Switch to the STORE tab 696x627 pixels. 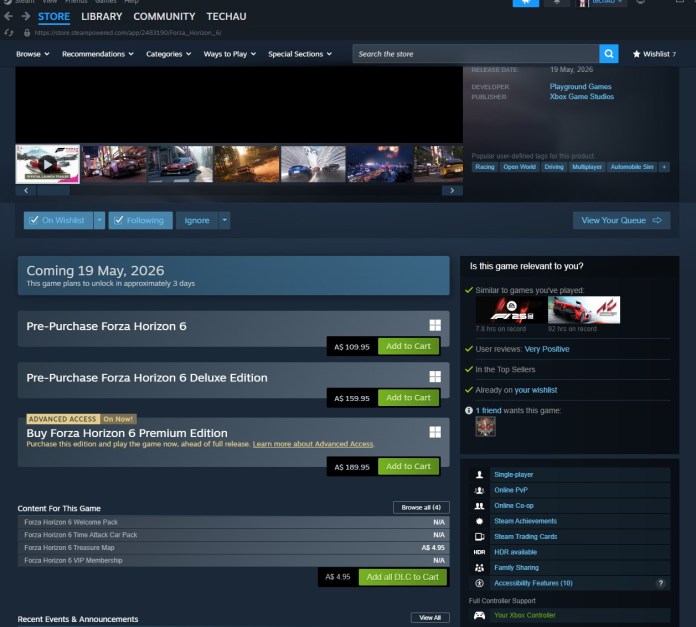(54, 16)
